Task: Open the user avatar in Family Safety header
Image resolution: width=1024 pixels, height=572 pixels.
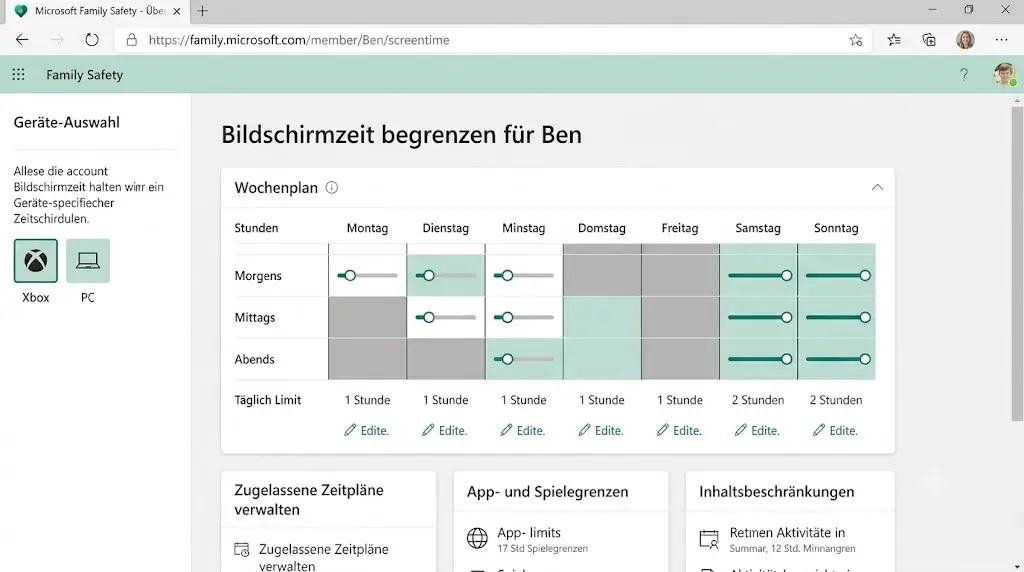Action: point(1004,74)
